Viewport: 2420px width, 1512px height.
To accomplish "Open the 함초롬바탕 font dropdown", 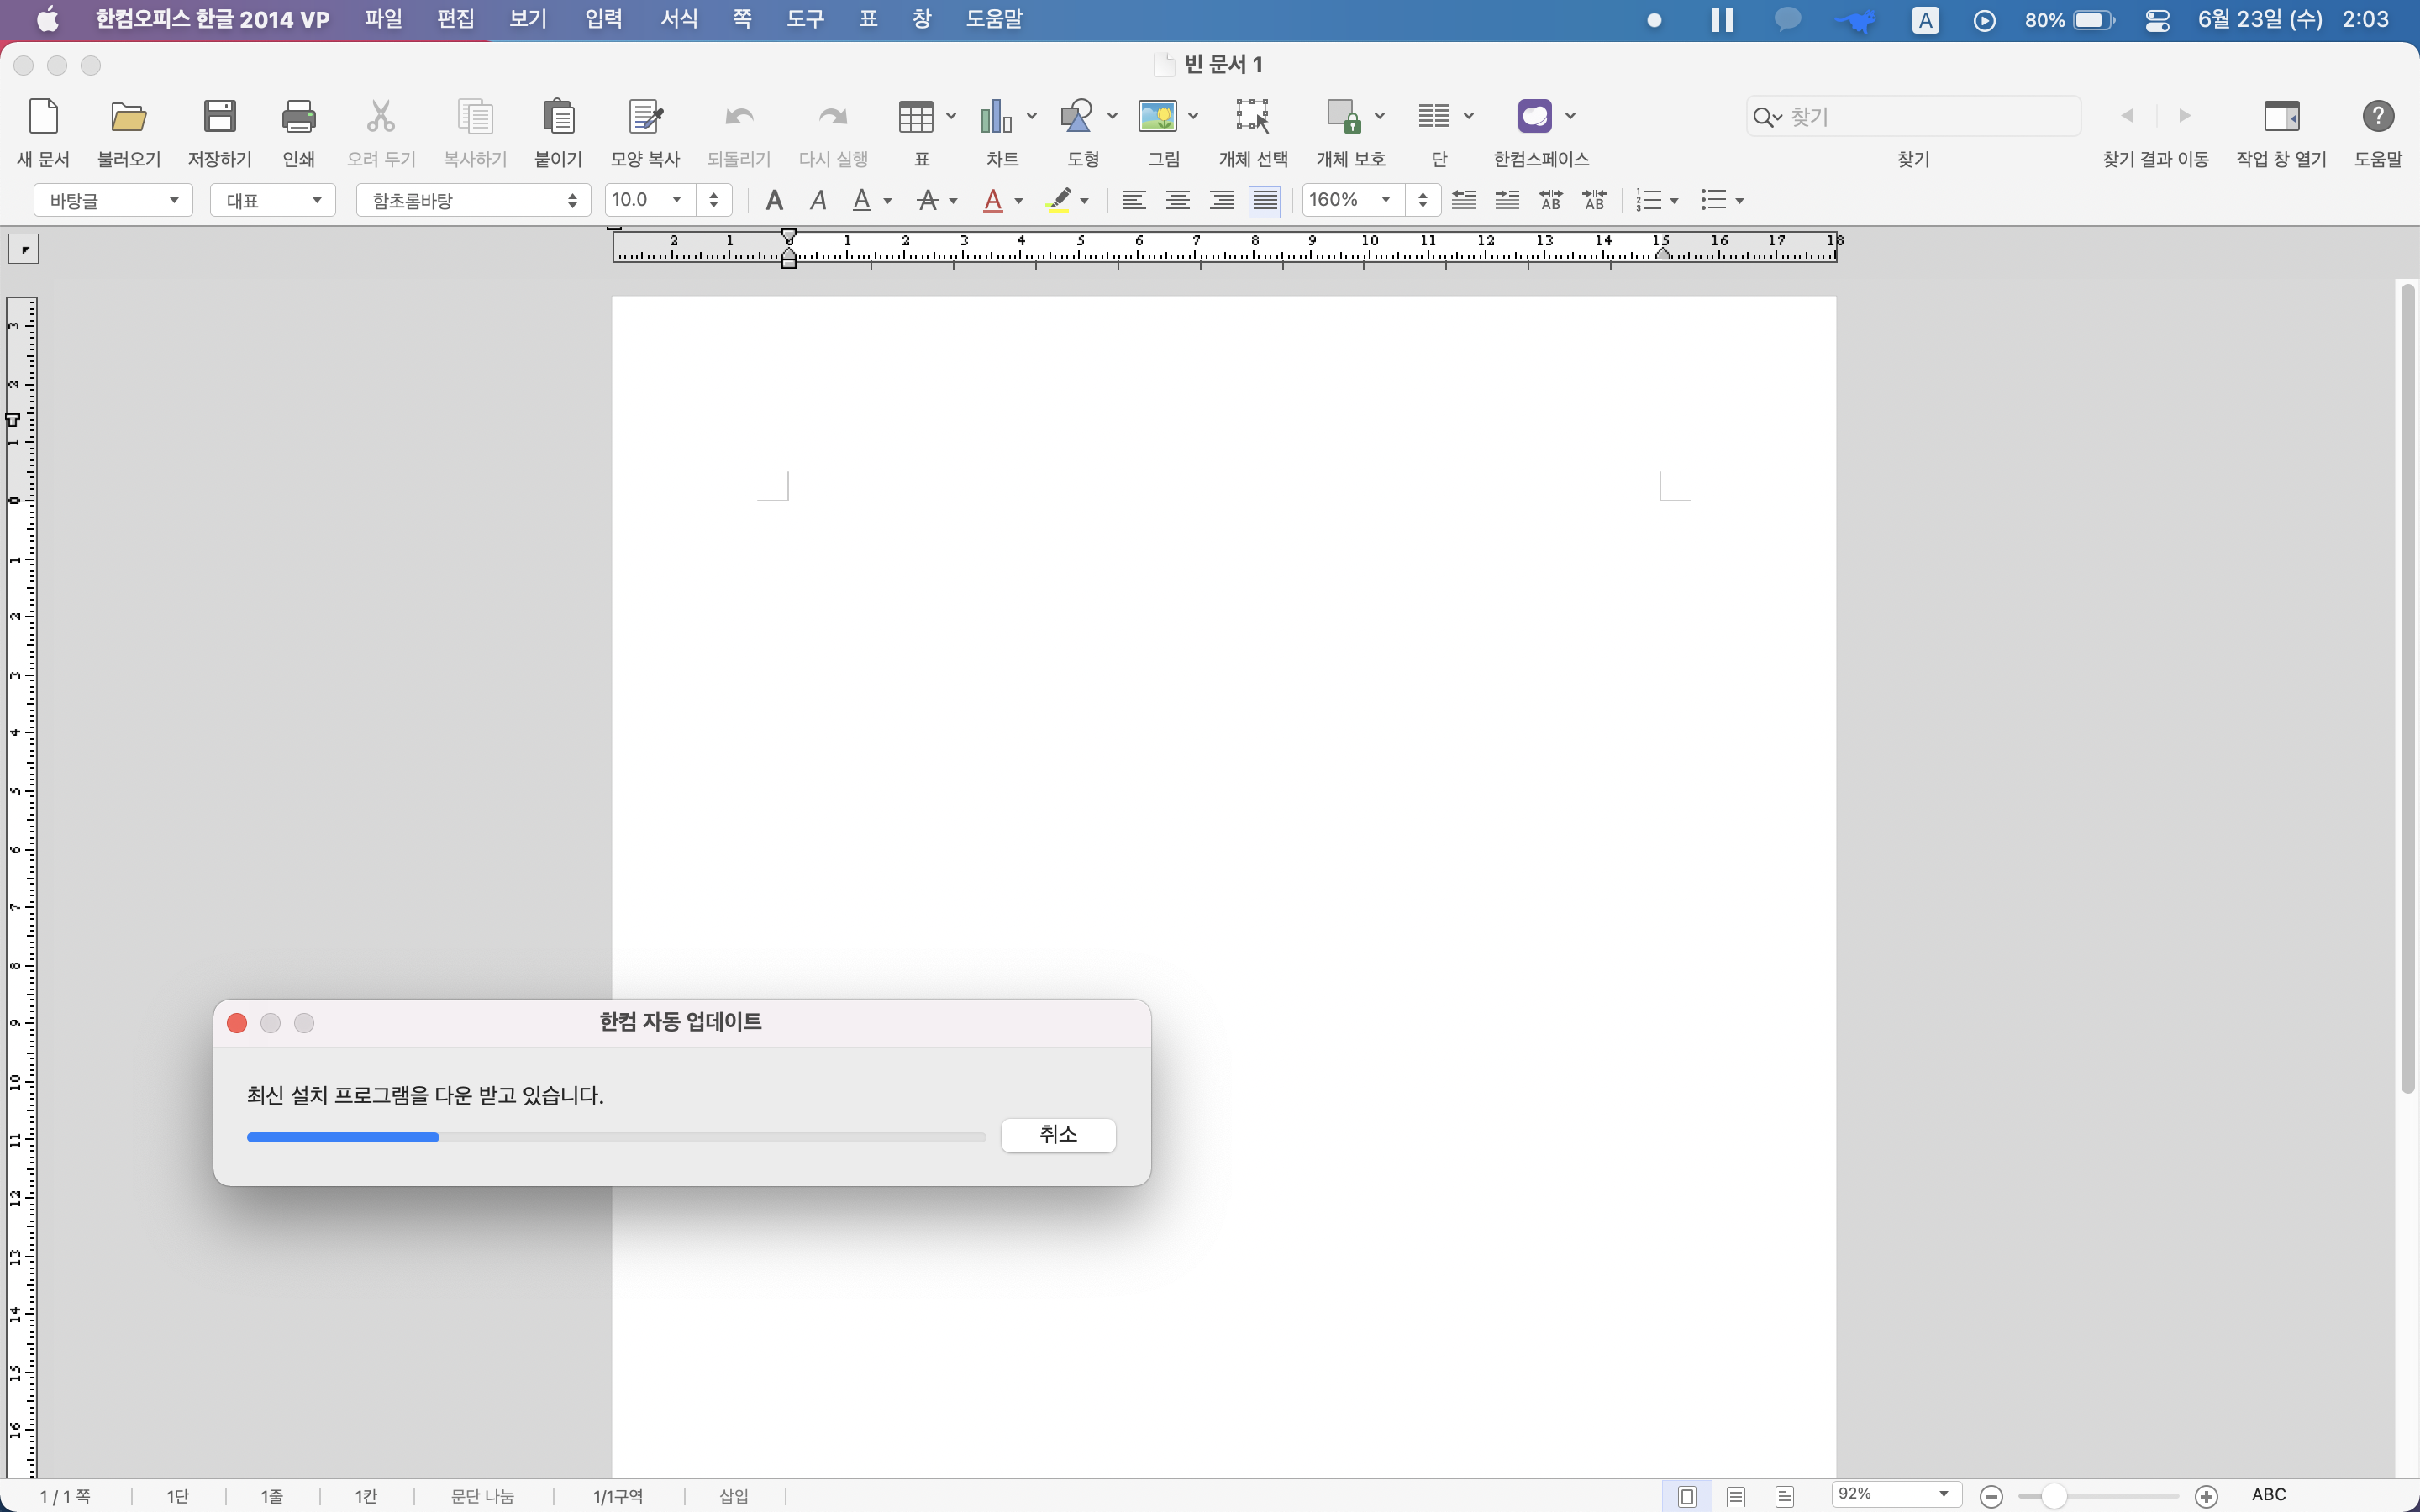I will [473, 200].
